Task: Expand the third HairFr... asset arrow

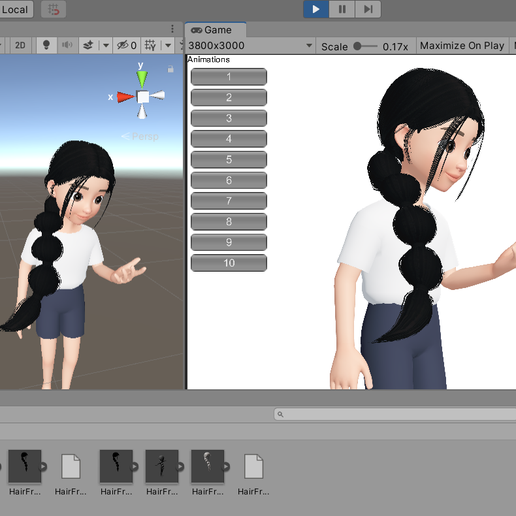Action: [x=135, y=467]
